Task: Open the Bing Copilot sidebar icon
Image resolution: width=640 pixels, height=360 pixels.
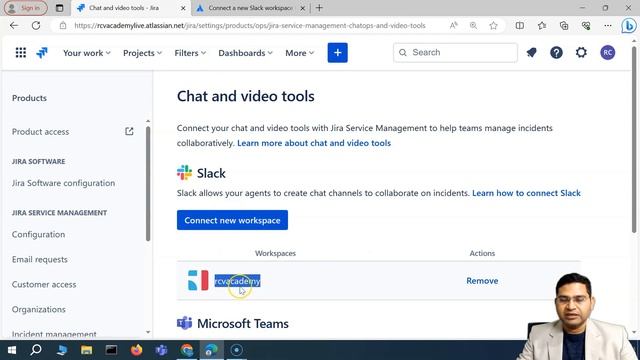Action: (629, 26)
